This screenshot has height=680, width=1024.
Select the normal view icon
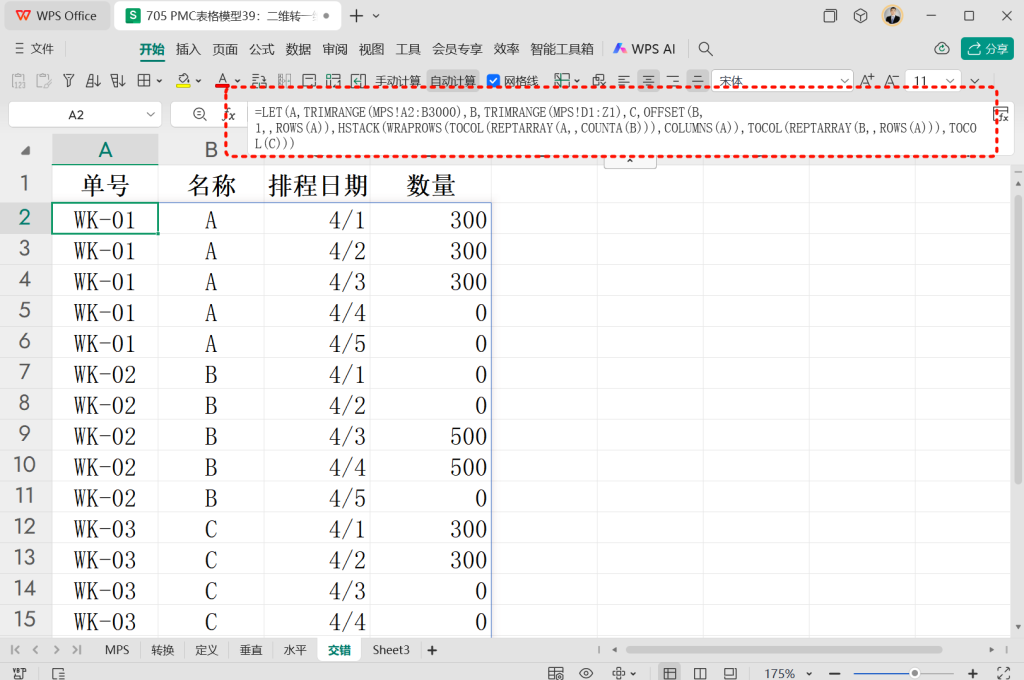coord(669,673)
